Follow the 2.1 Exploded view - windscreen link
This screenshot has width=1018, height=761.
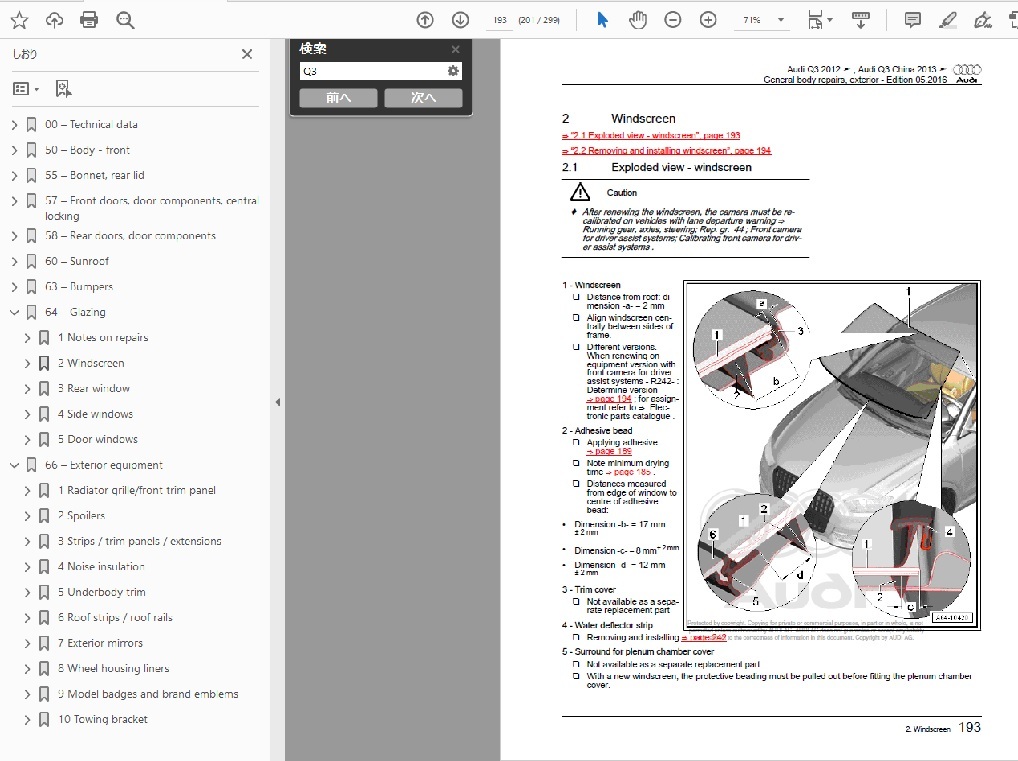[x=651, y=136]
